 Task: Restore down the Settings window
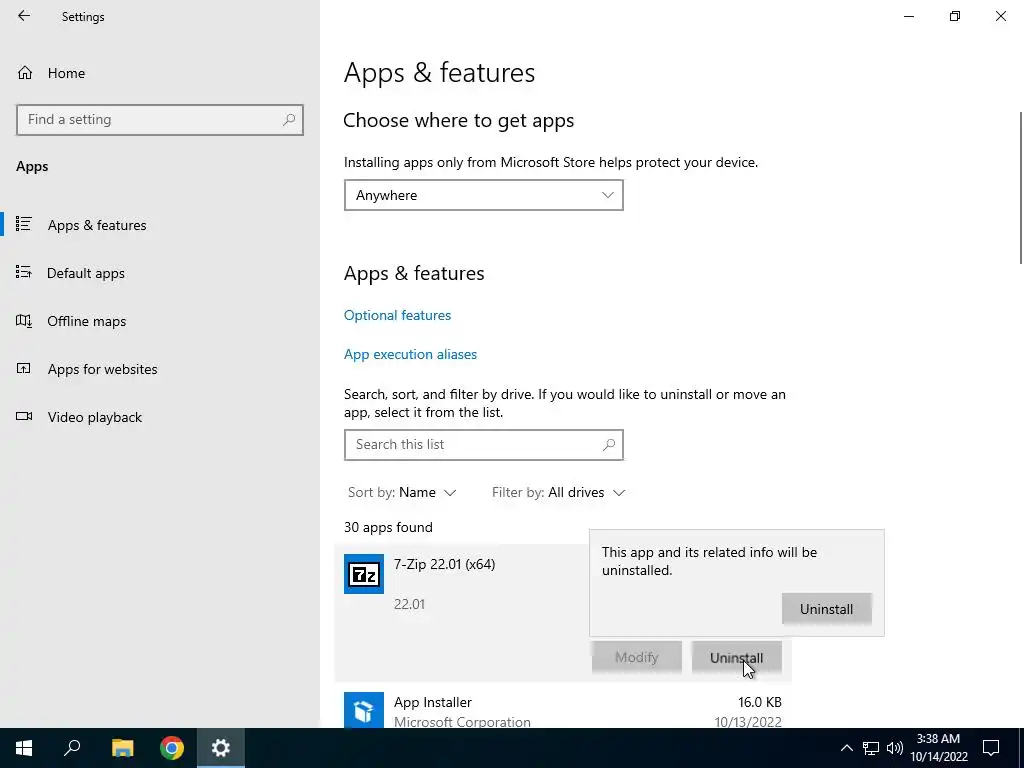tap(955, 16)
